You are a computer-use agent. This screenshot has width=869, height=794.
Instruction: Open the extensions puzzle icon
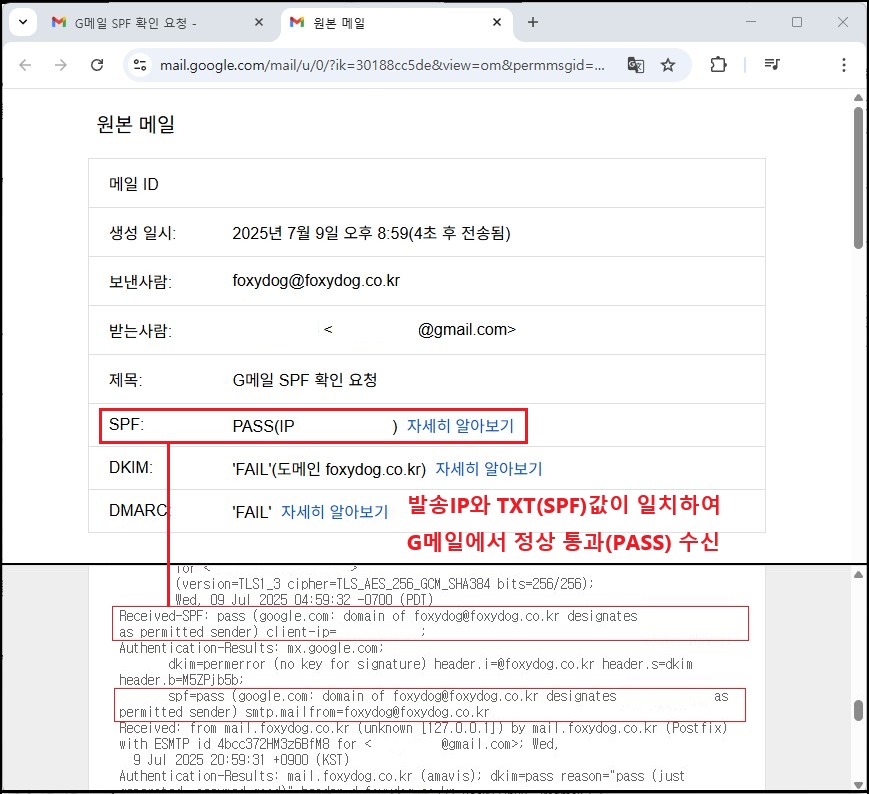click(718, 65)
